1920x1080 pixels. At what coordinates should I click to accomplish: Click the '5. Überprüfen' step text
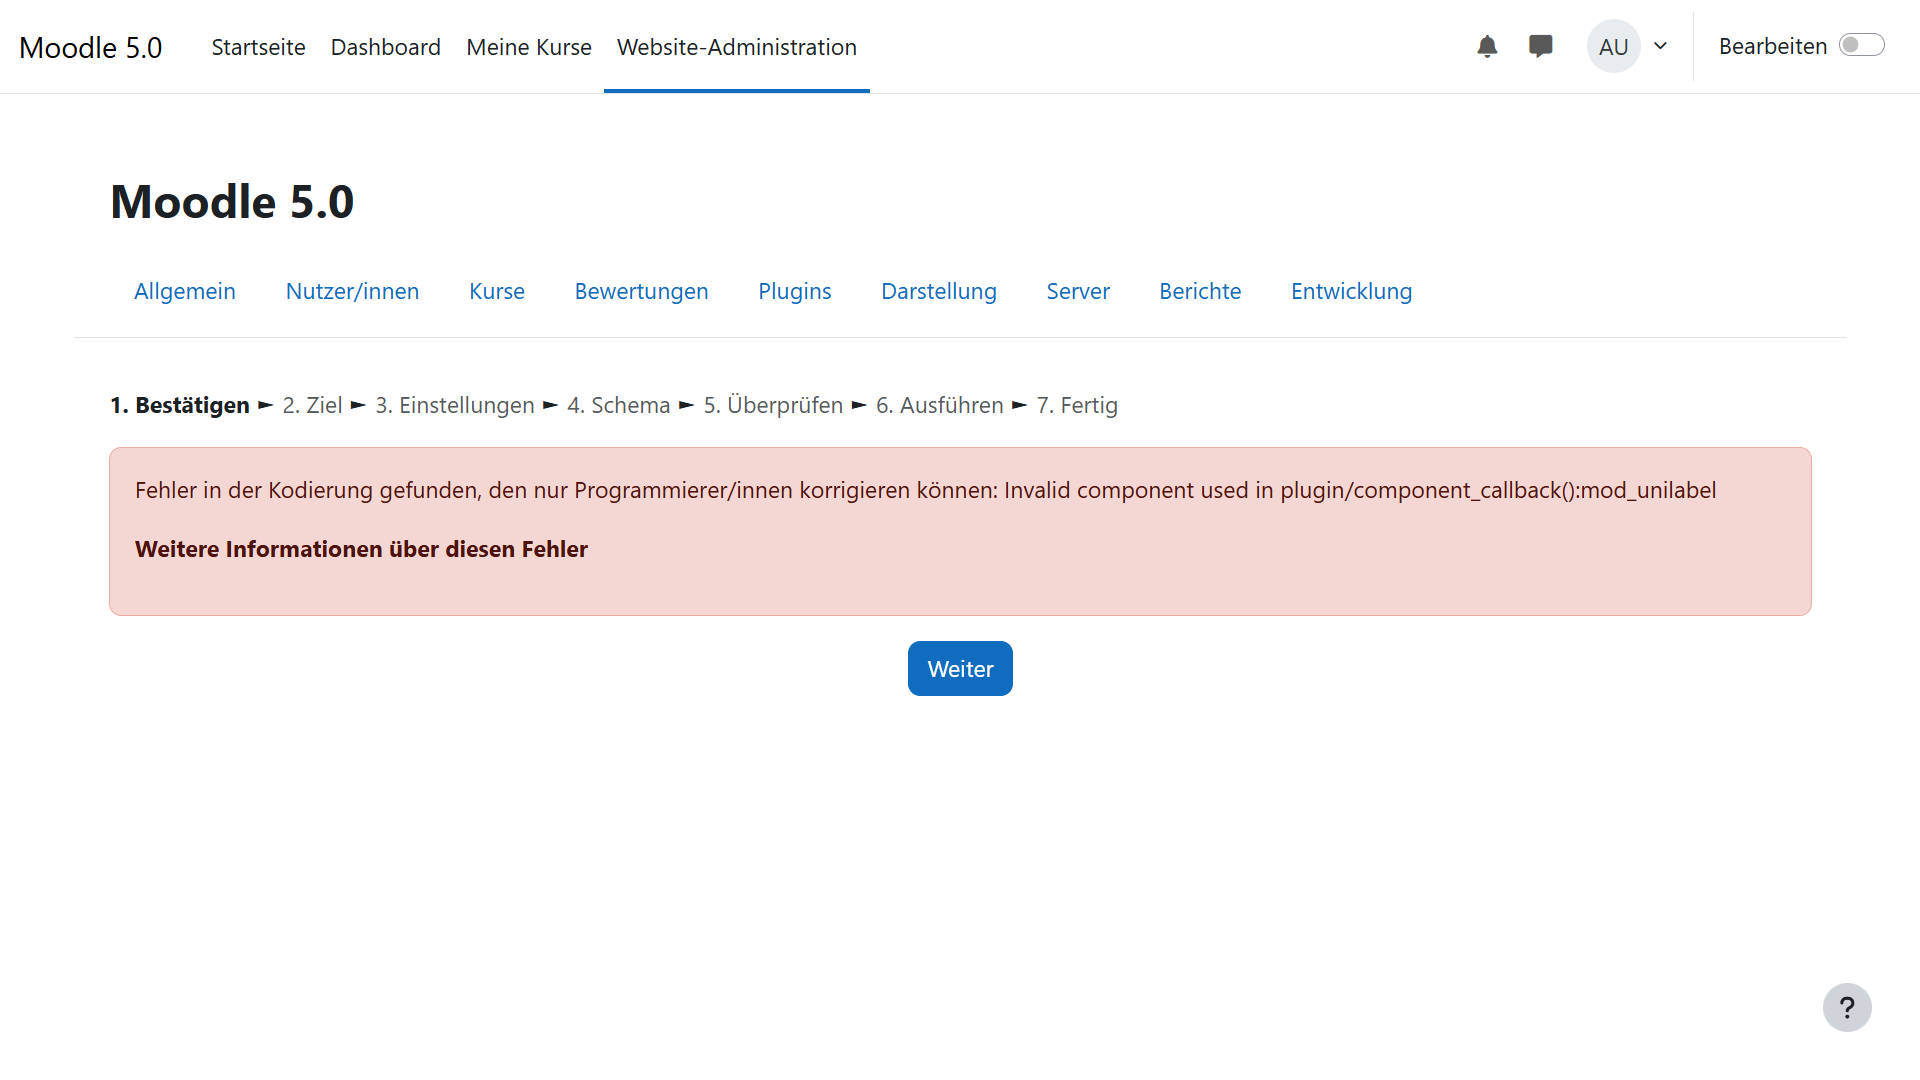pos(772,405)
